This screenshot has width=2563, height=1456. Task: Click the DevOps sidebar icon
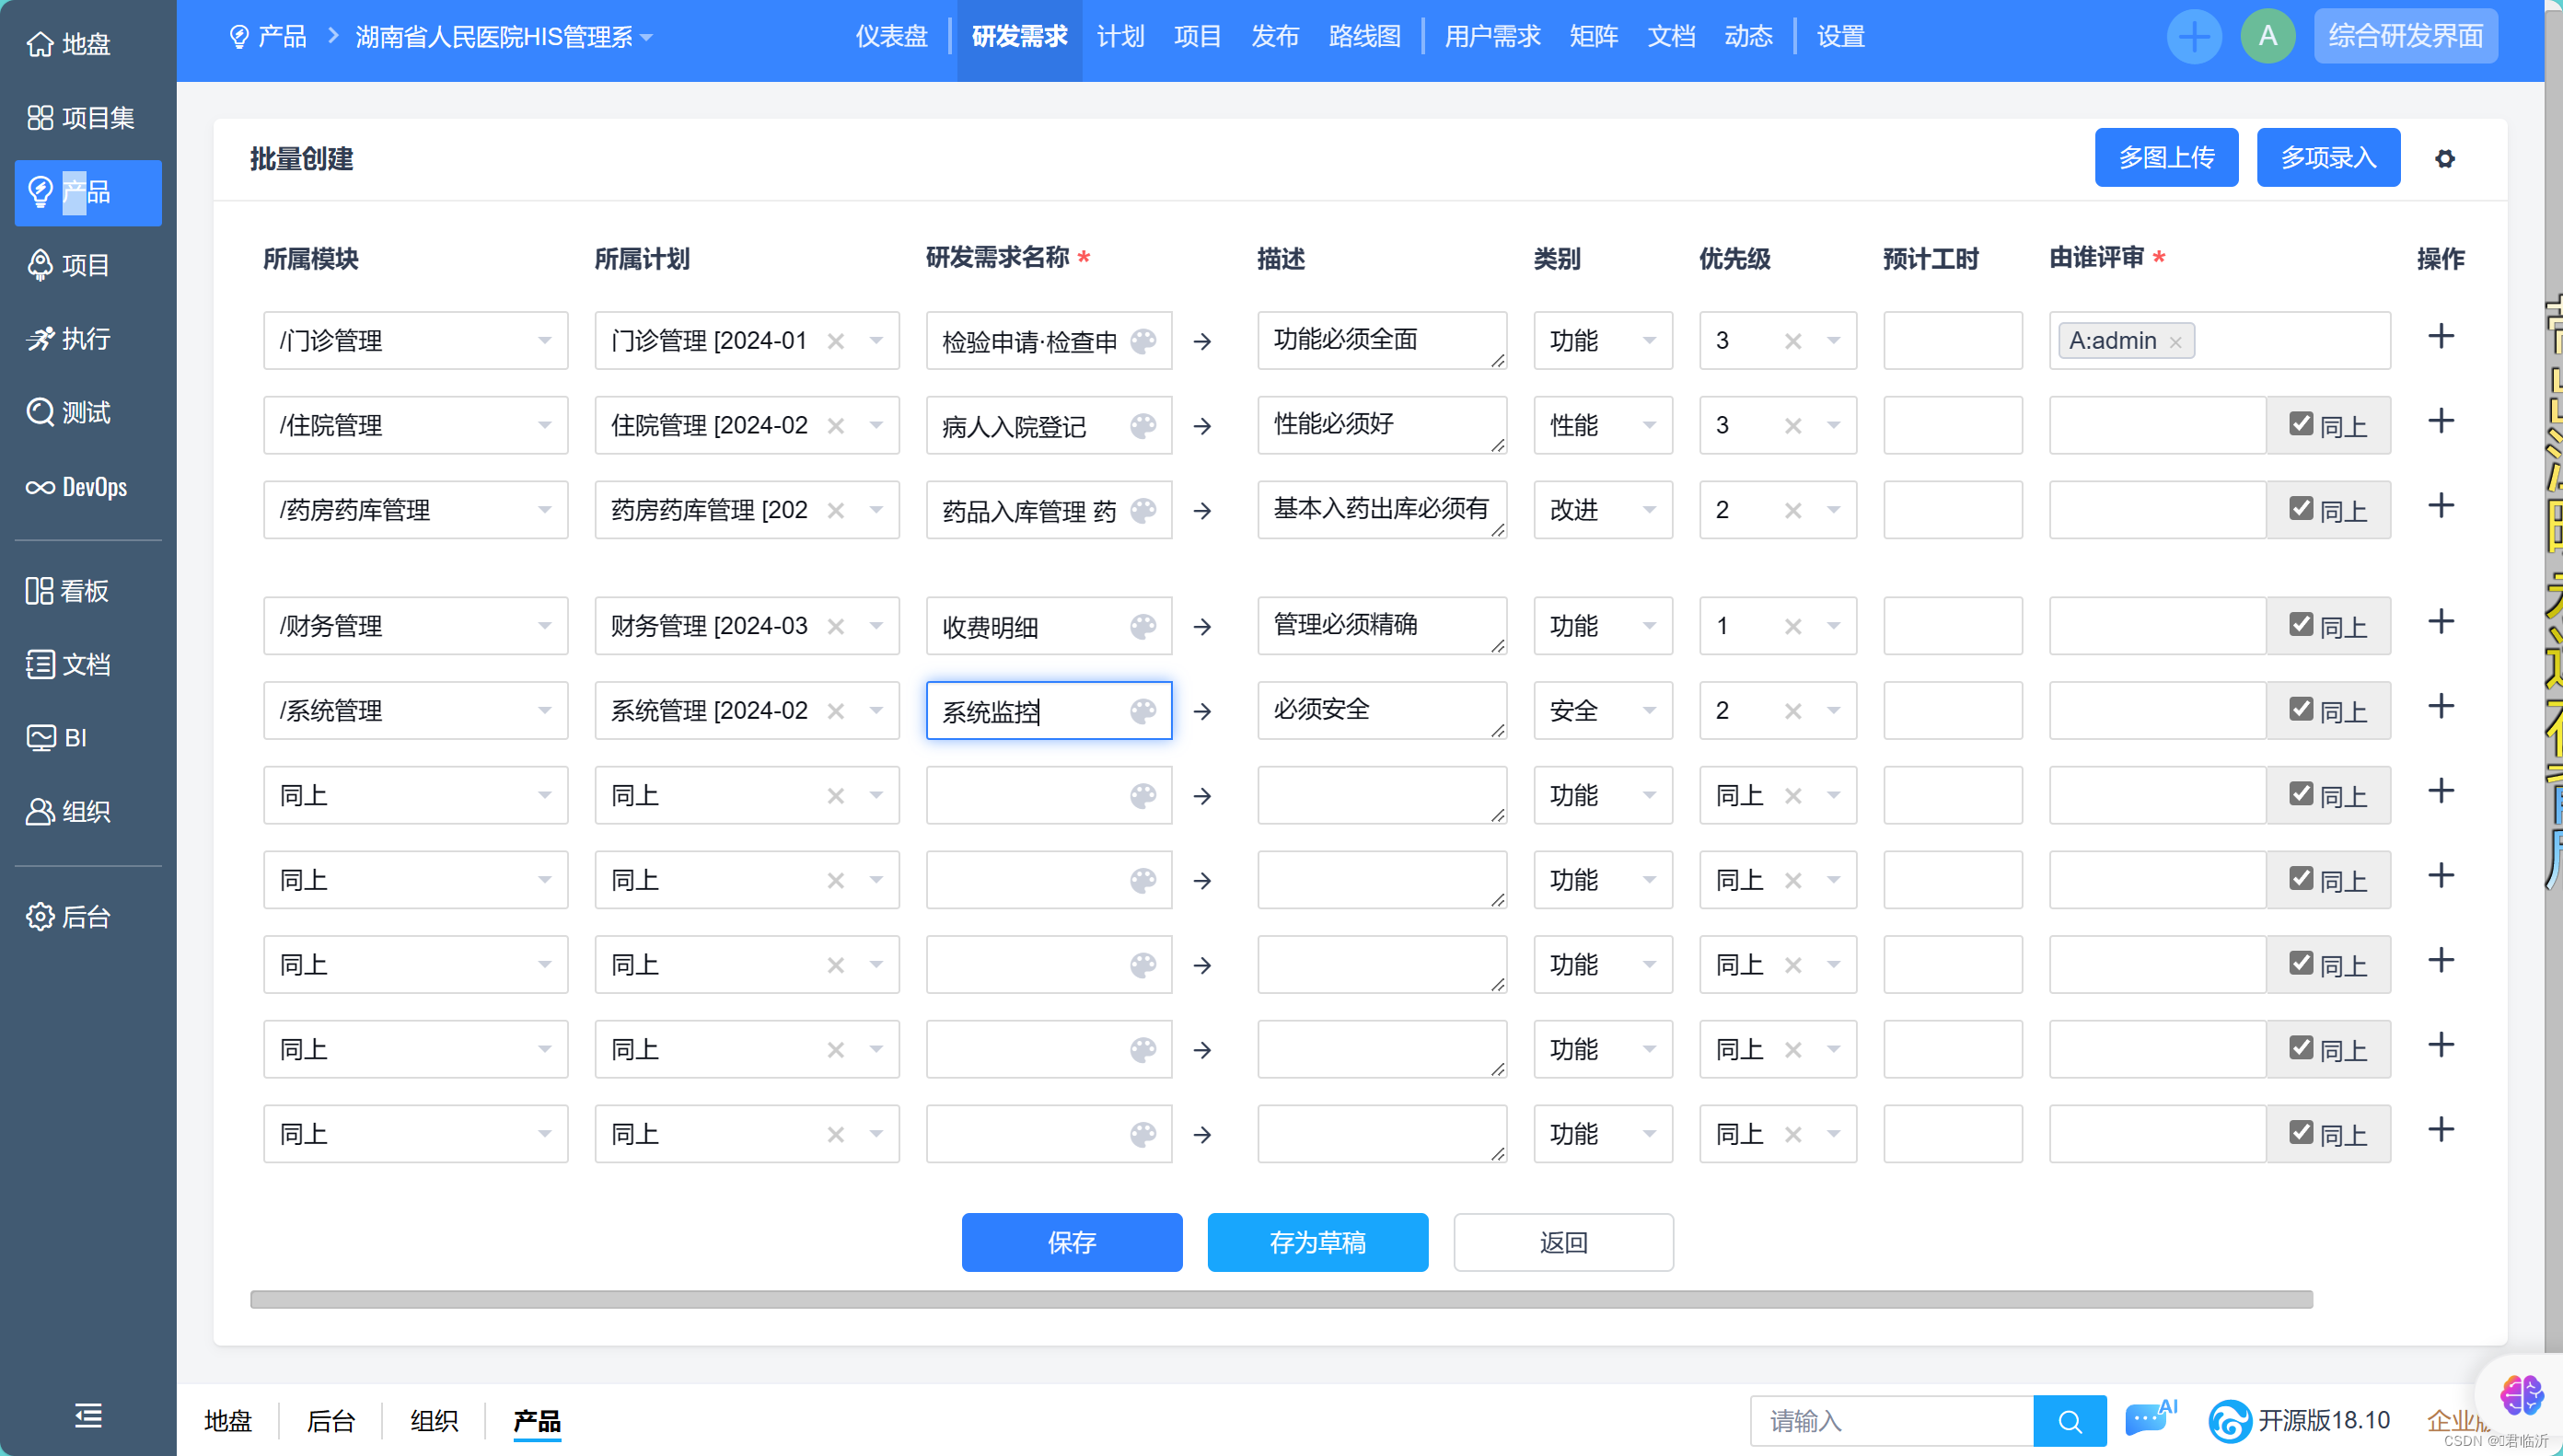(40, 487)
